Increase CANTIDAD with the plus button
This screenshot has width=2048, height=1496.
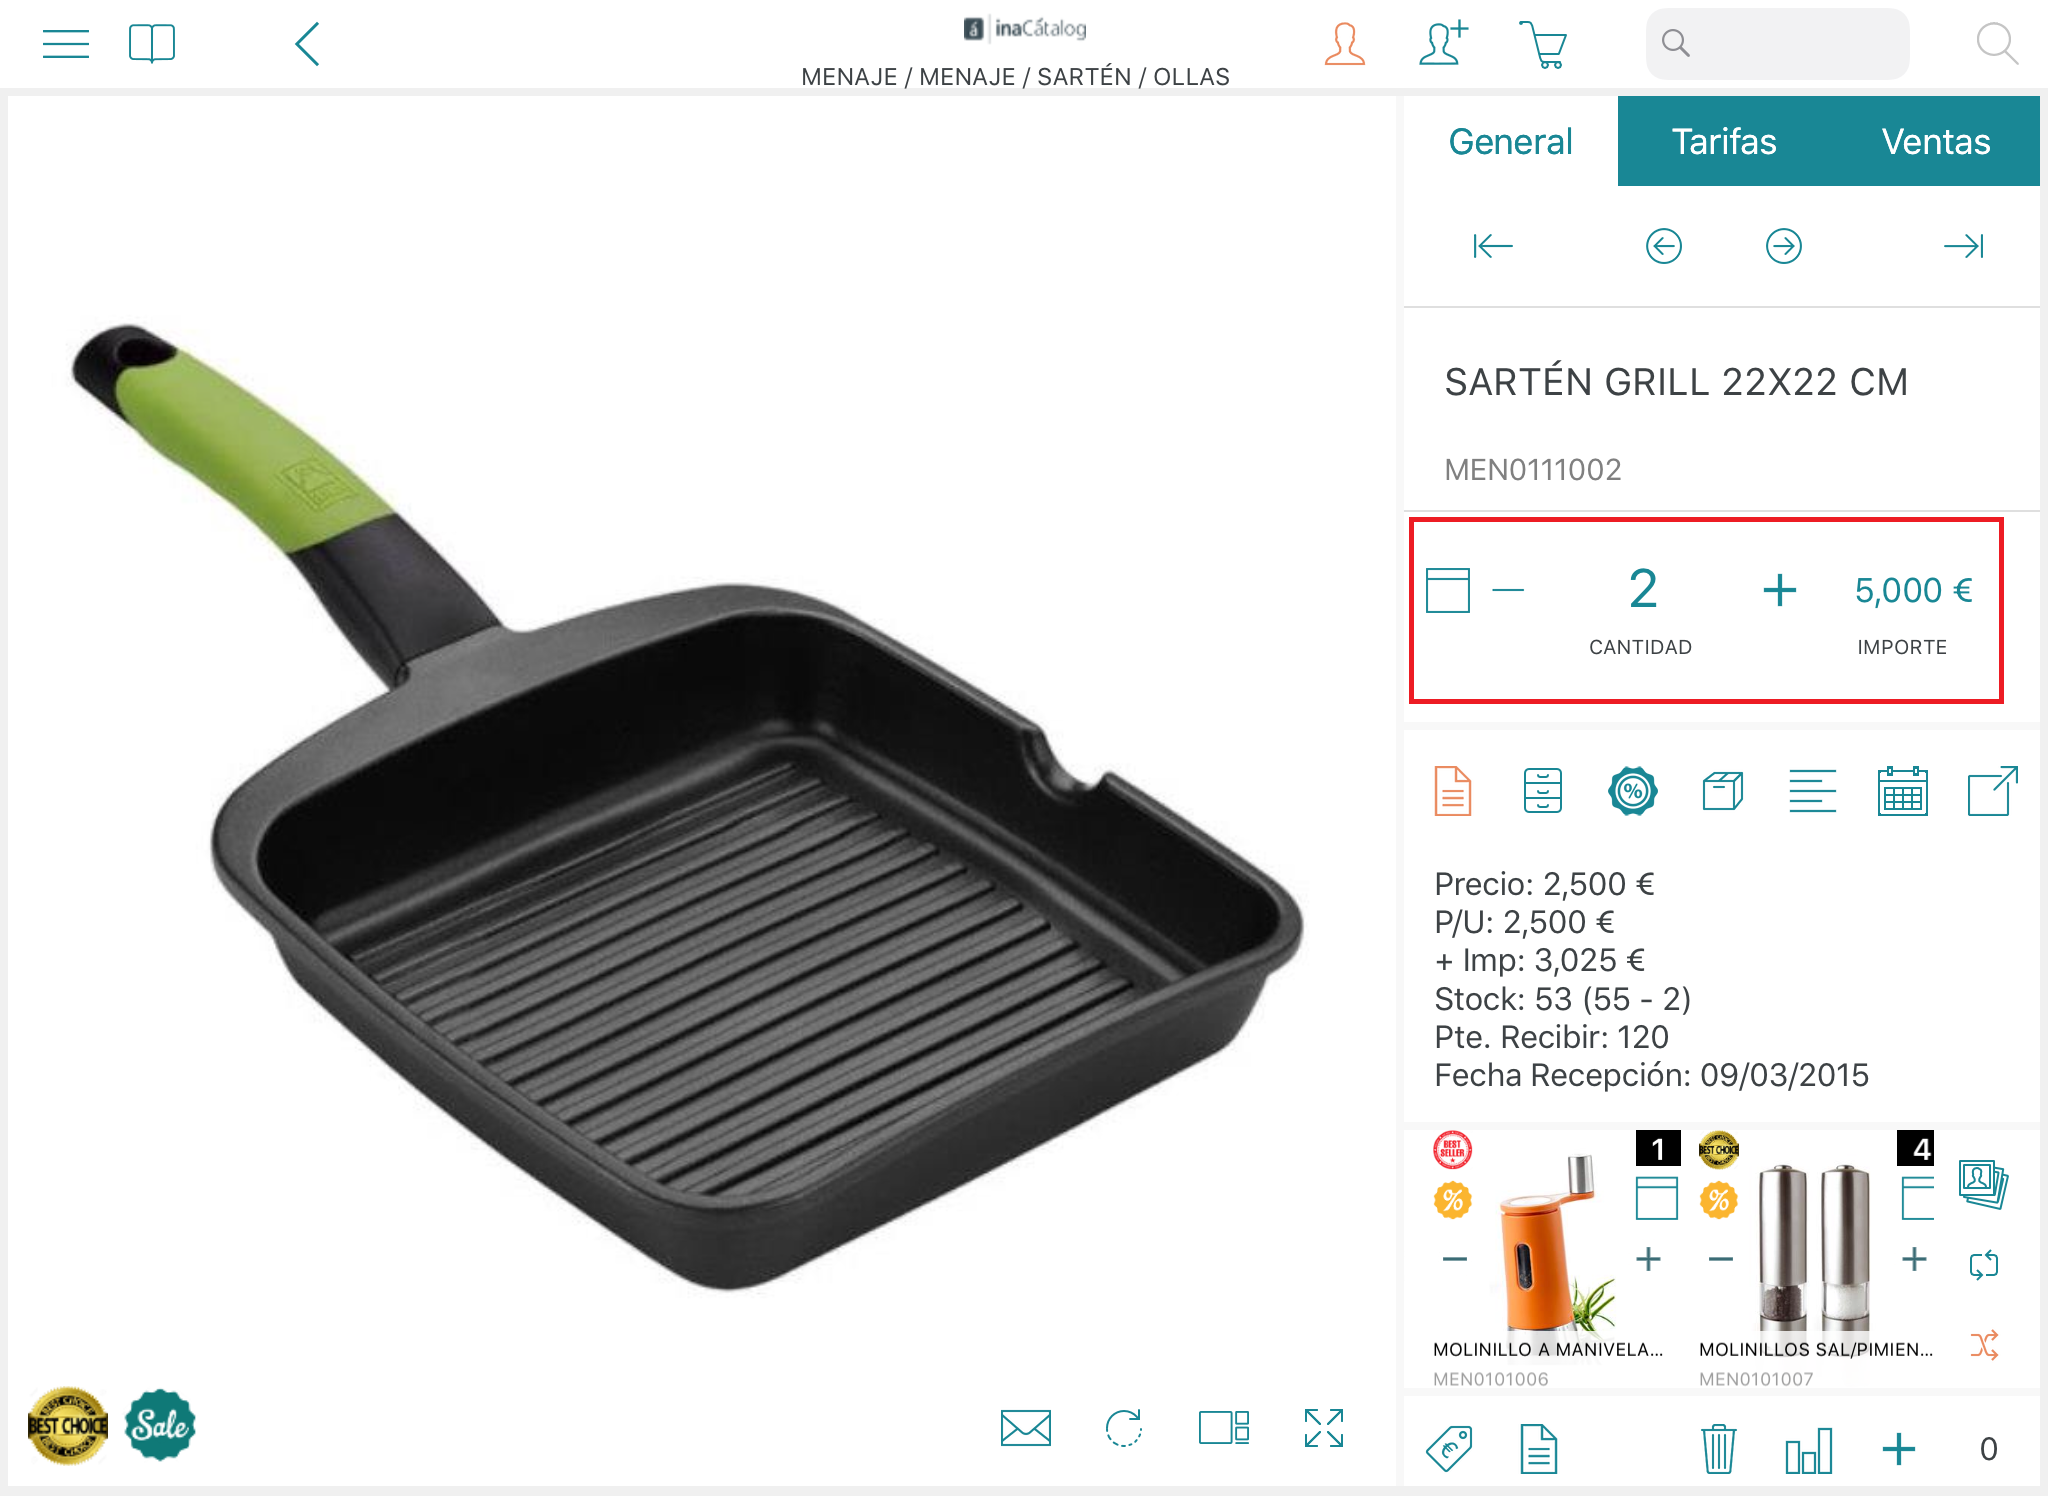[1780, 590]
